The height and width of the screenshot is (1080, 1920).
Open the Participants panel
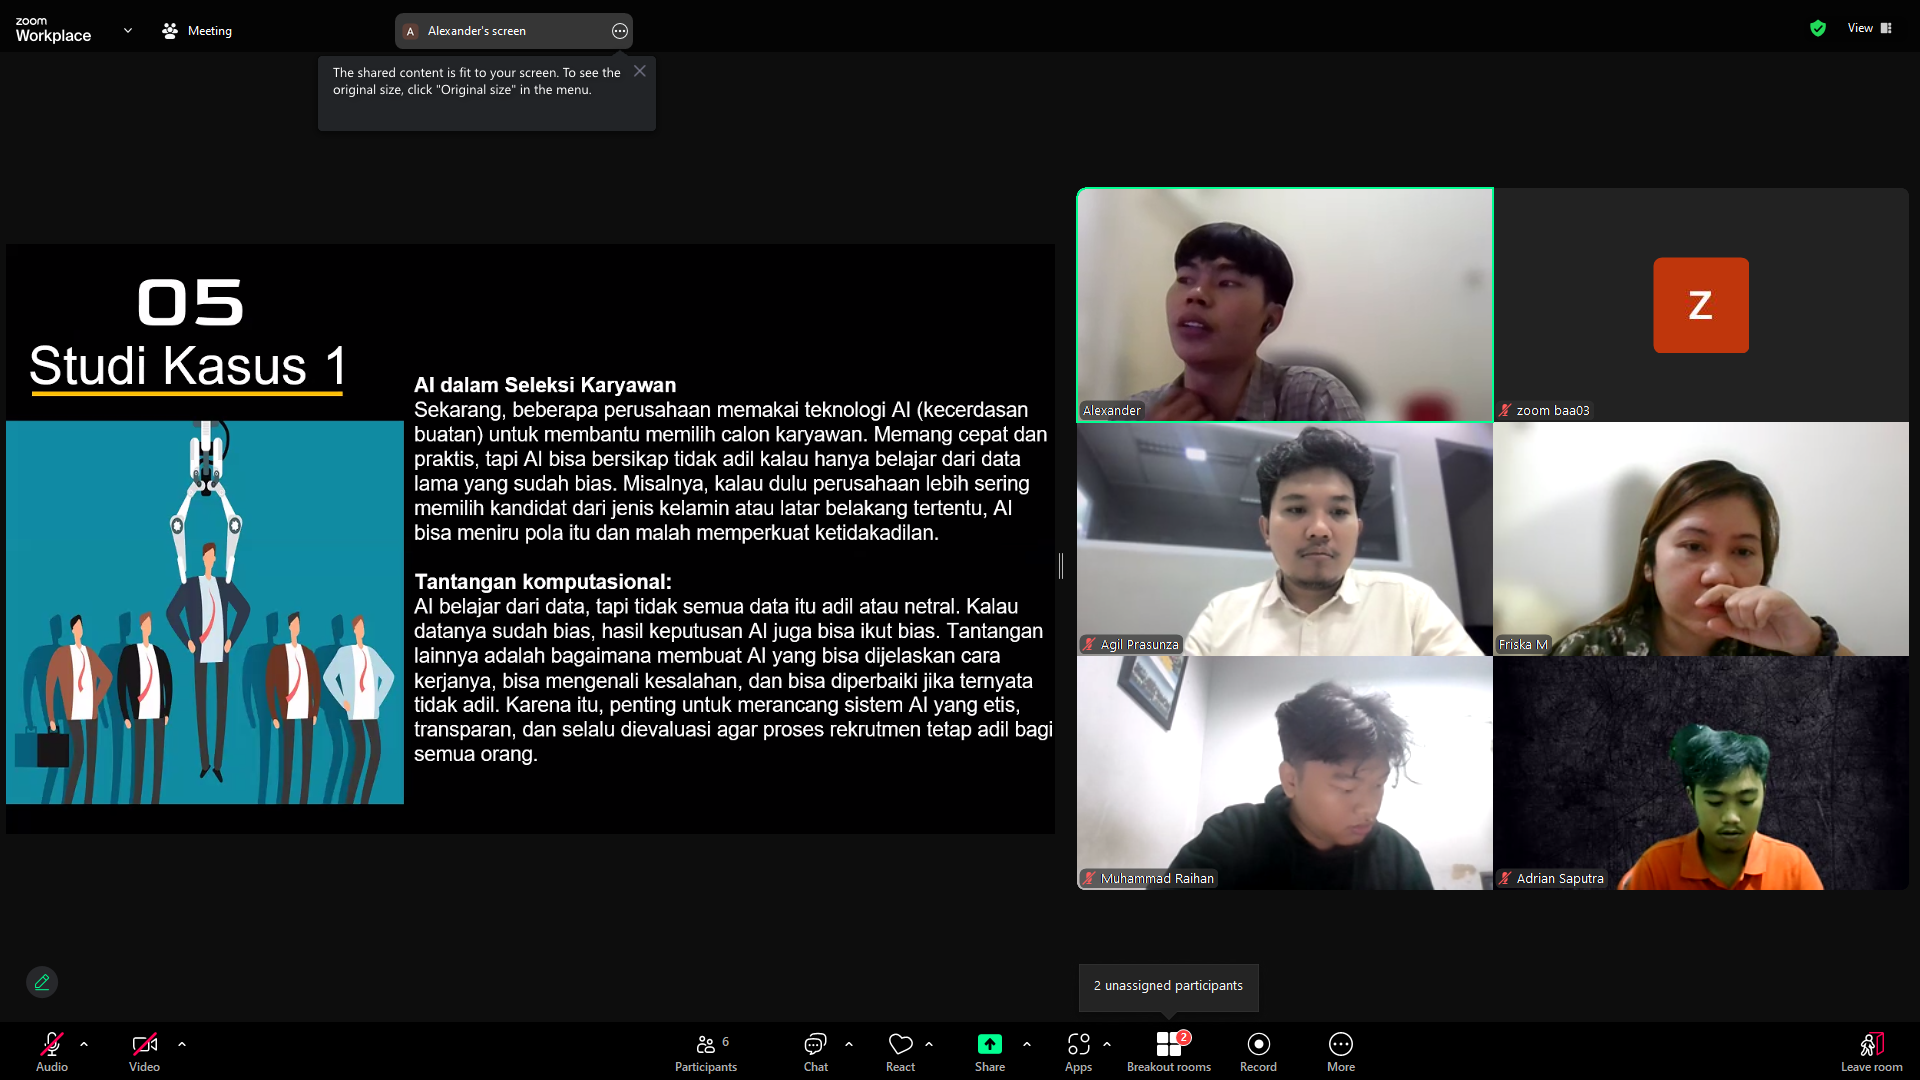click(706, 1051)
